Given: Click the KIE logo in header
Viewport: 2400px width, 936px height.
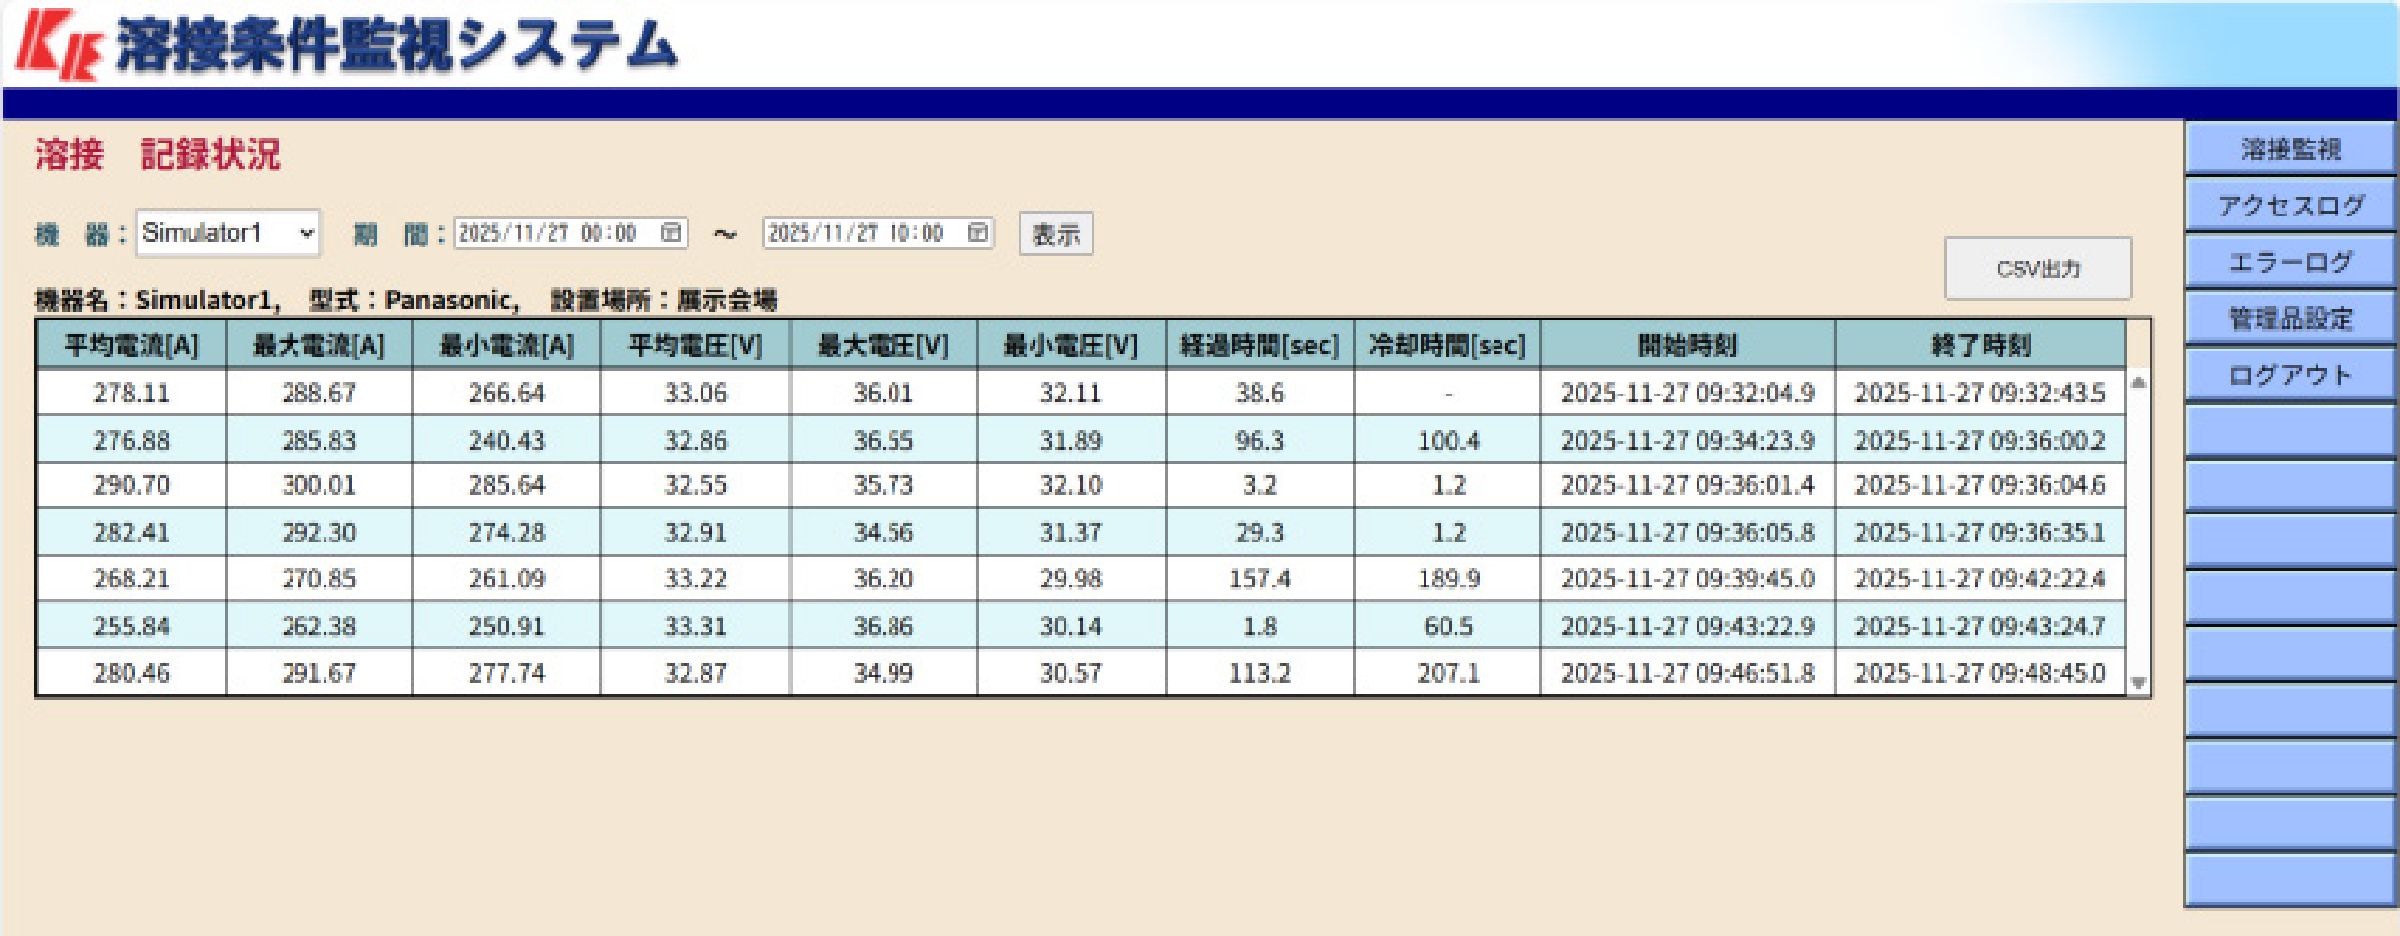Looking at the screenshot, I should pos(59,45).
